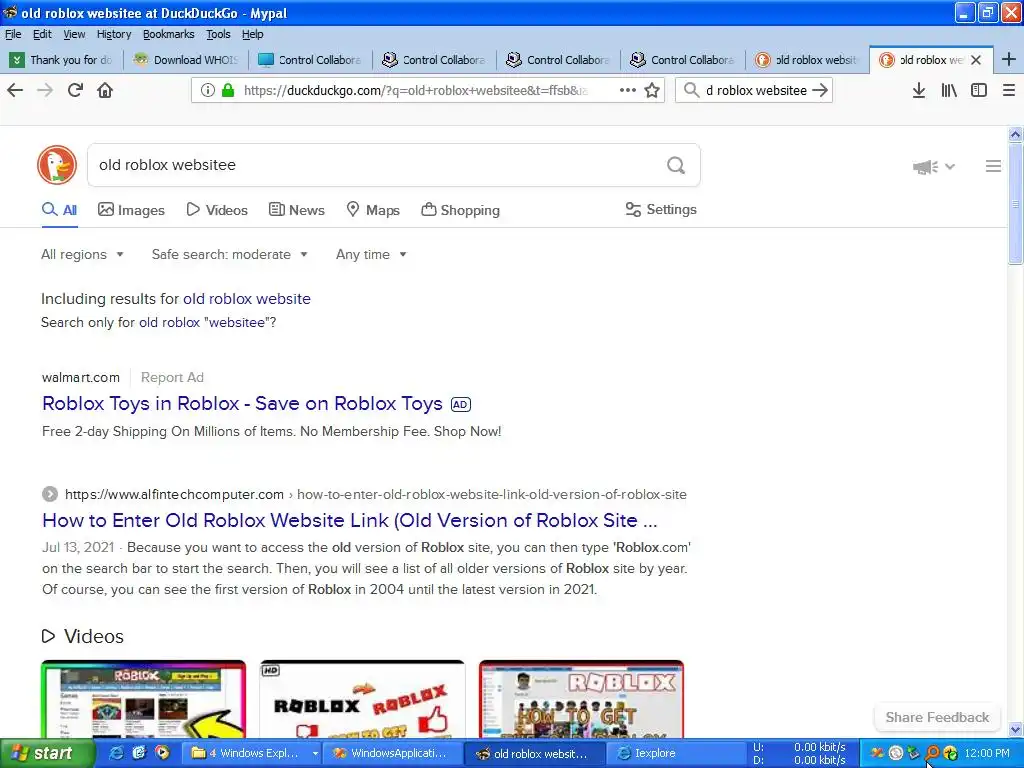Click the Share Feedback button

point(937,717)
